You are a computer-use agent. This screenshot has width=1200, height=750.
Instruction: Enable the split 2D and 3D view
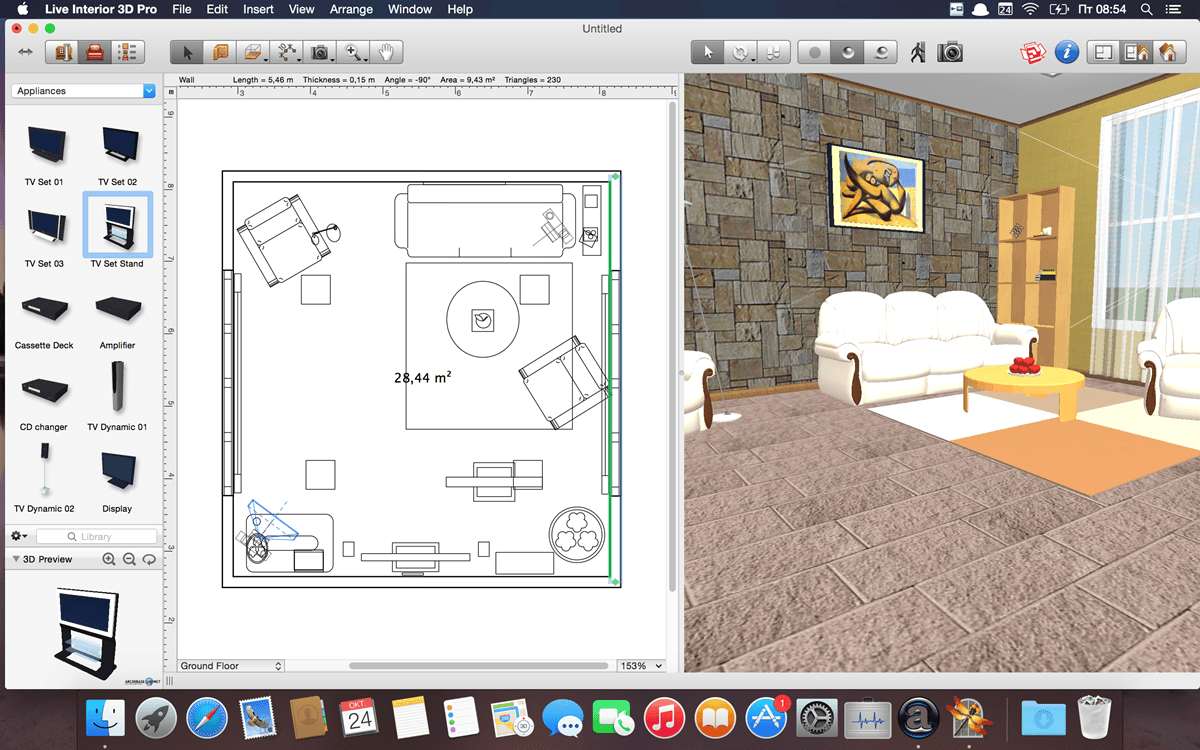1135,52
